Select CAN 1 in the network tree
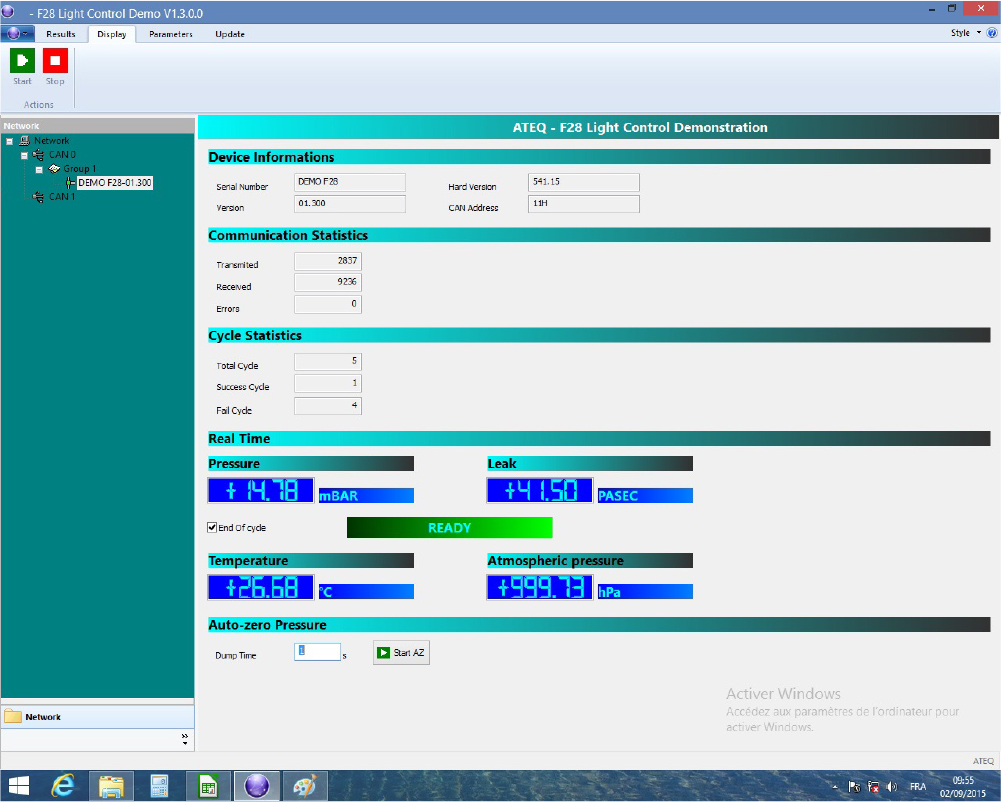1001x802 pixels. (x=62, y=197)
